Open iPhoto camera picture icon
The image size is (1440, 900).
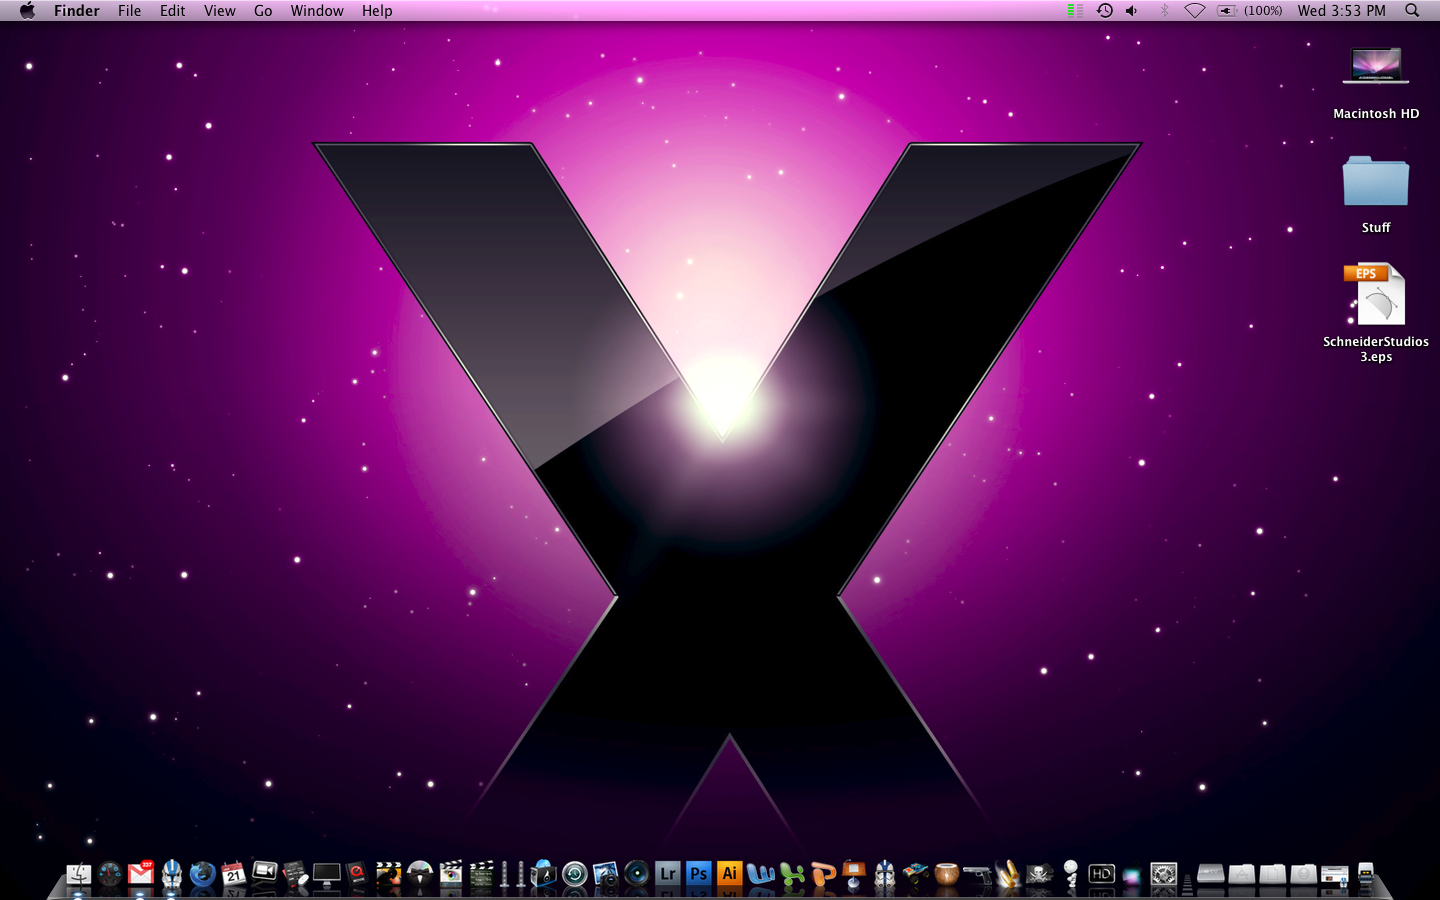click(606, 874)
